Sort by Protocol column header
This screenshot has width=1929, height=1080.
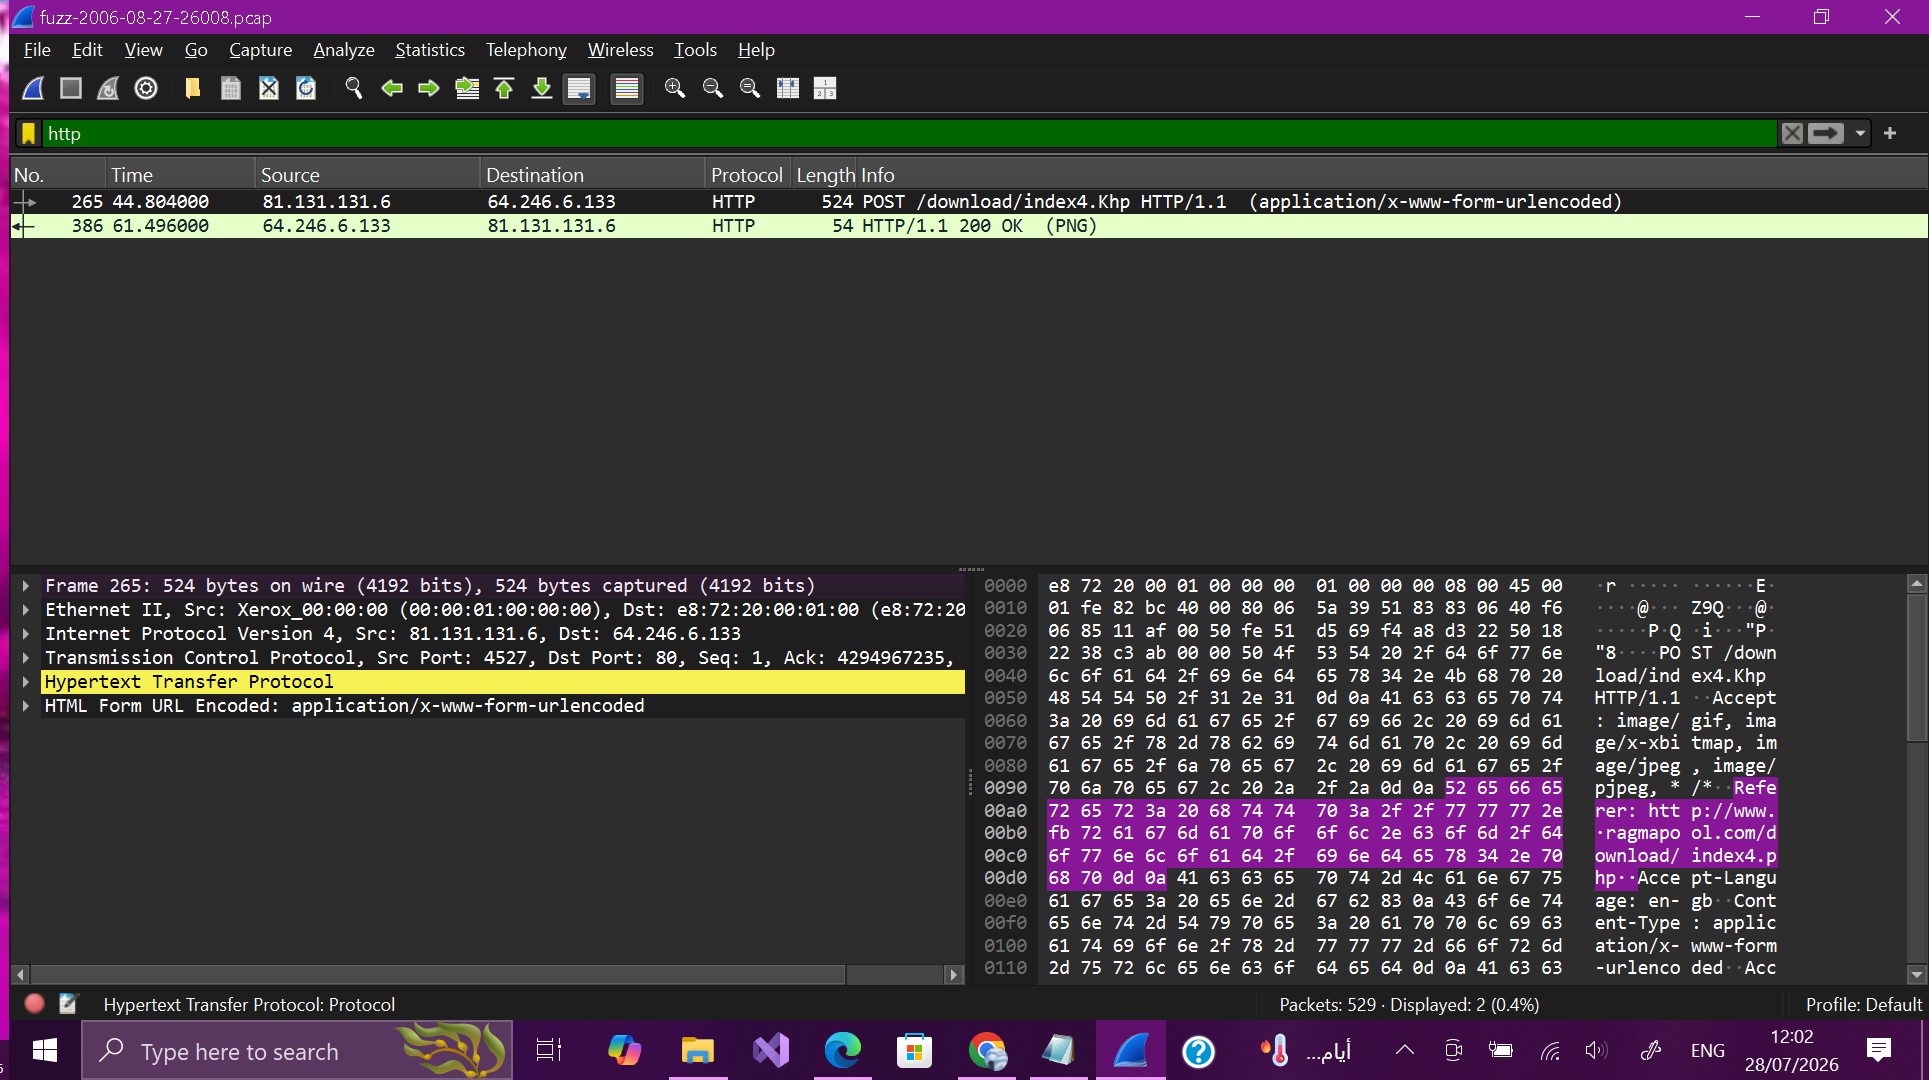point(747,175)
